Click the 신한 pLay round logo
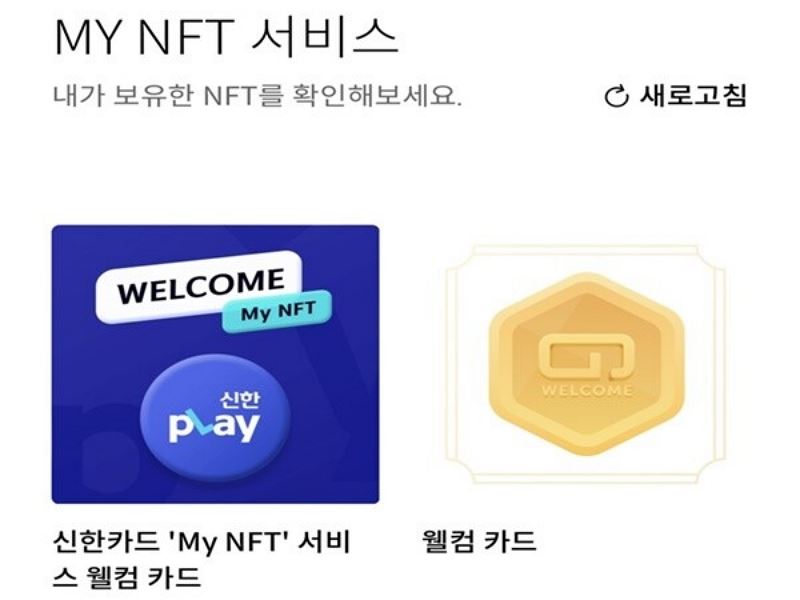 tap(216, 417)
